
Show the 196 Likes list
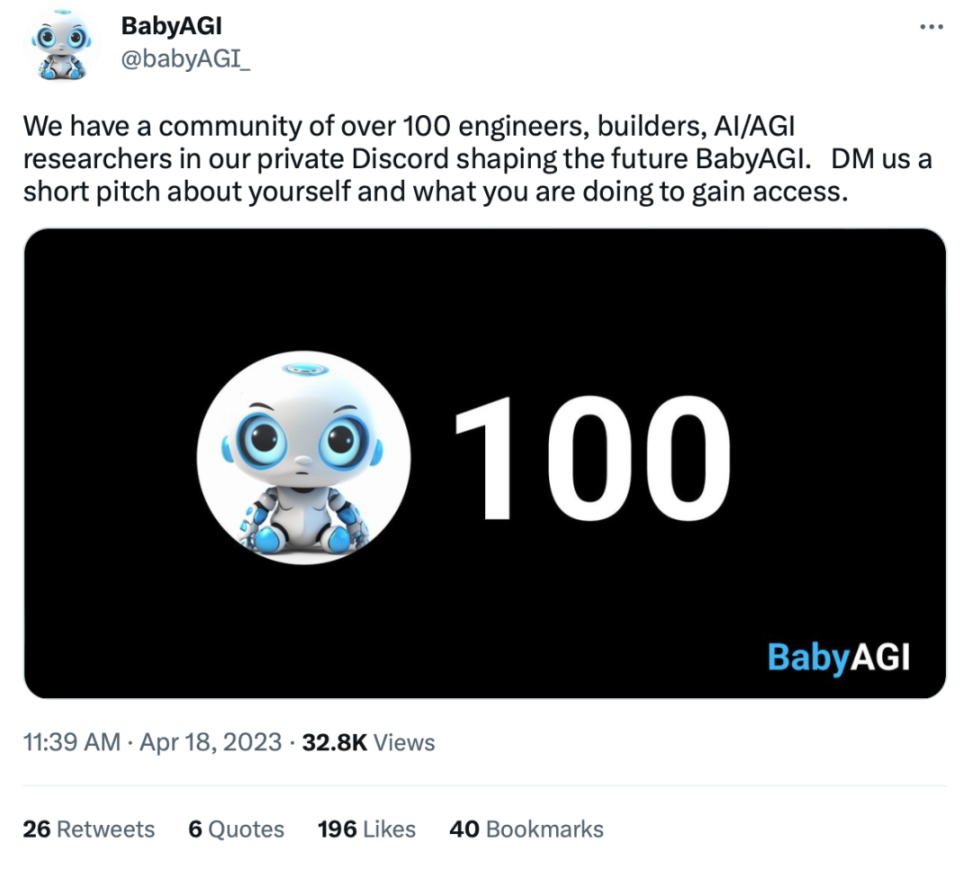click(x=366, y=829)
